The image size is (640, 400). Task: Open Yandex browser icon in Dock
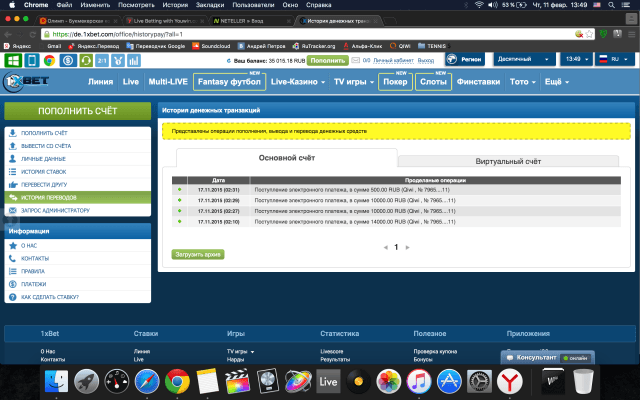(509, 381)
